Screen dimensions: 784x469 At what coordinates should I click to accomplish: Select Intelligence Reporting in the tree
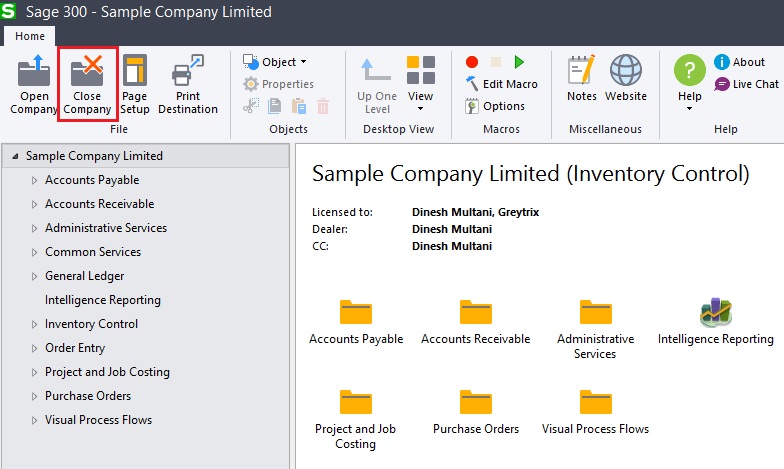[102, 300]
